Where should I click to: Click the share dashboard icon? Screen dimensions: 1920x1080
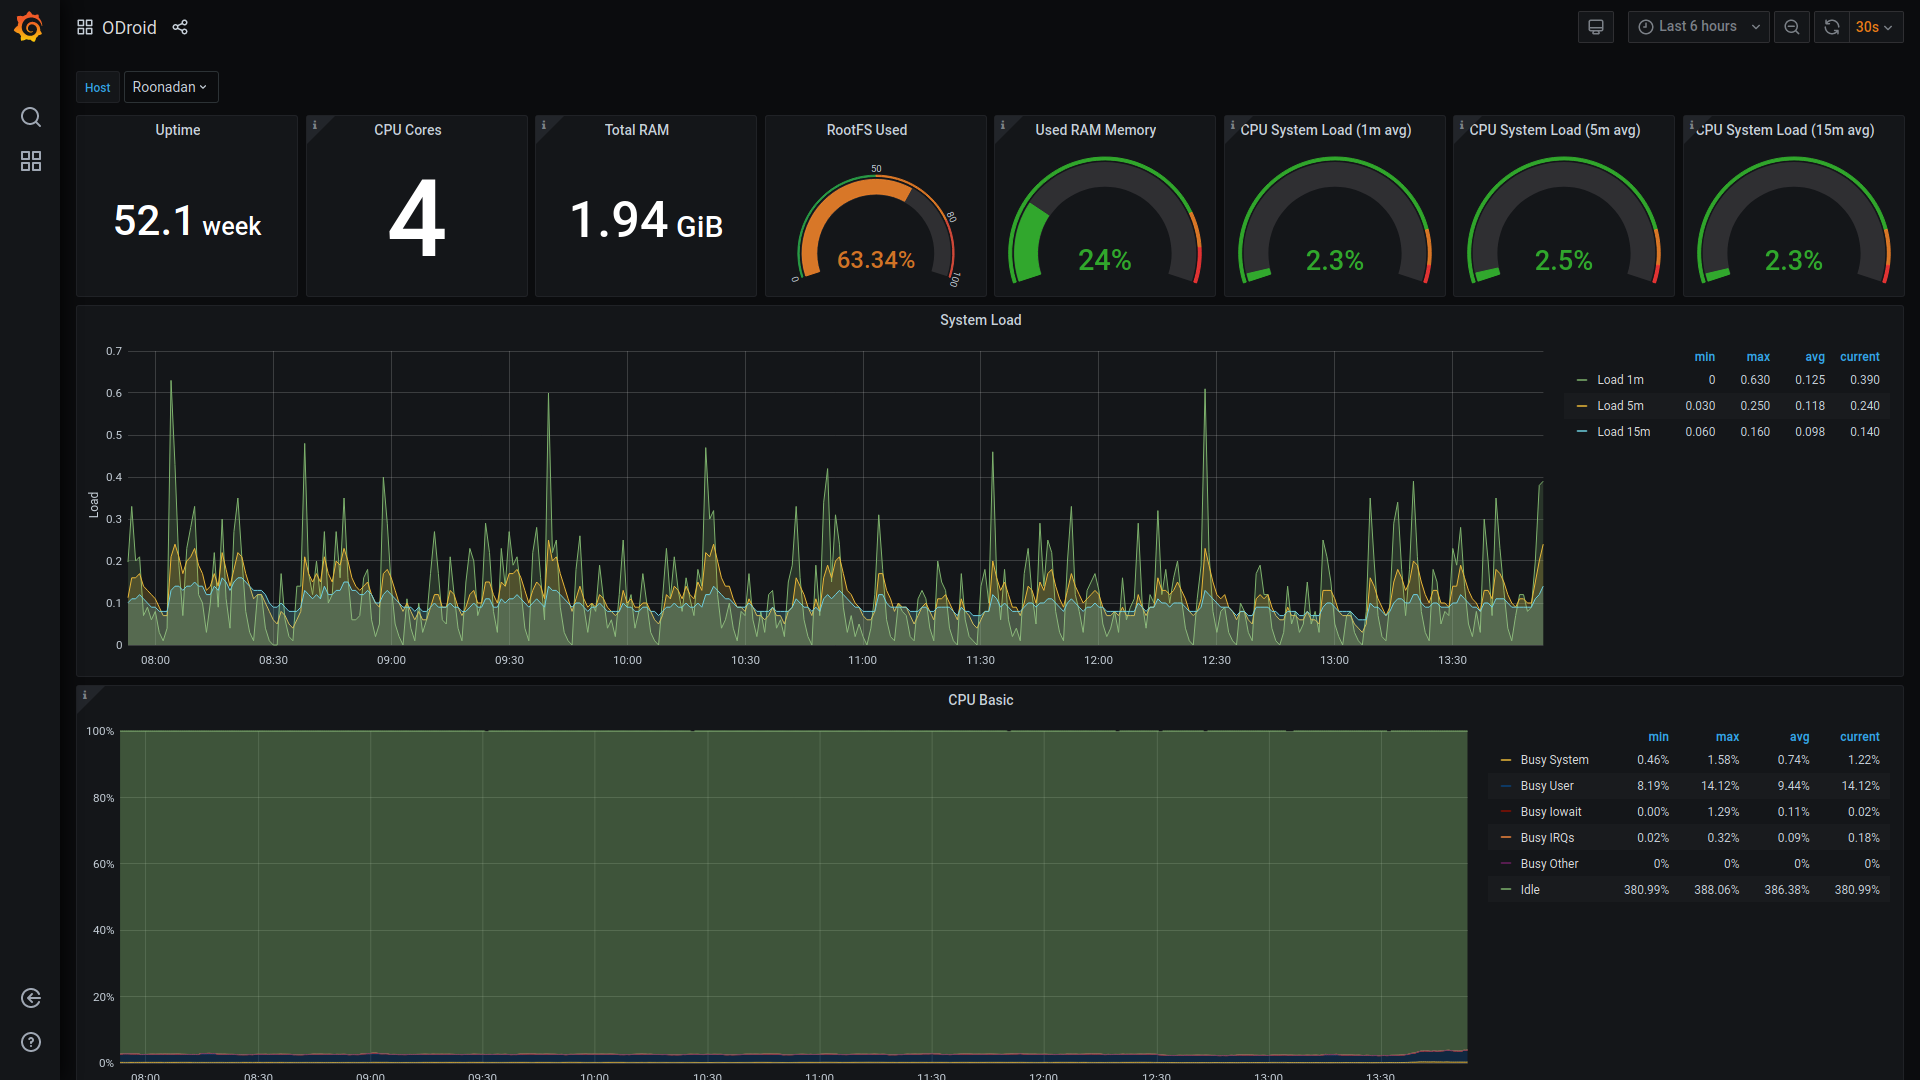(180, 27)
